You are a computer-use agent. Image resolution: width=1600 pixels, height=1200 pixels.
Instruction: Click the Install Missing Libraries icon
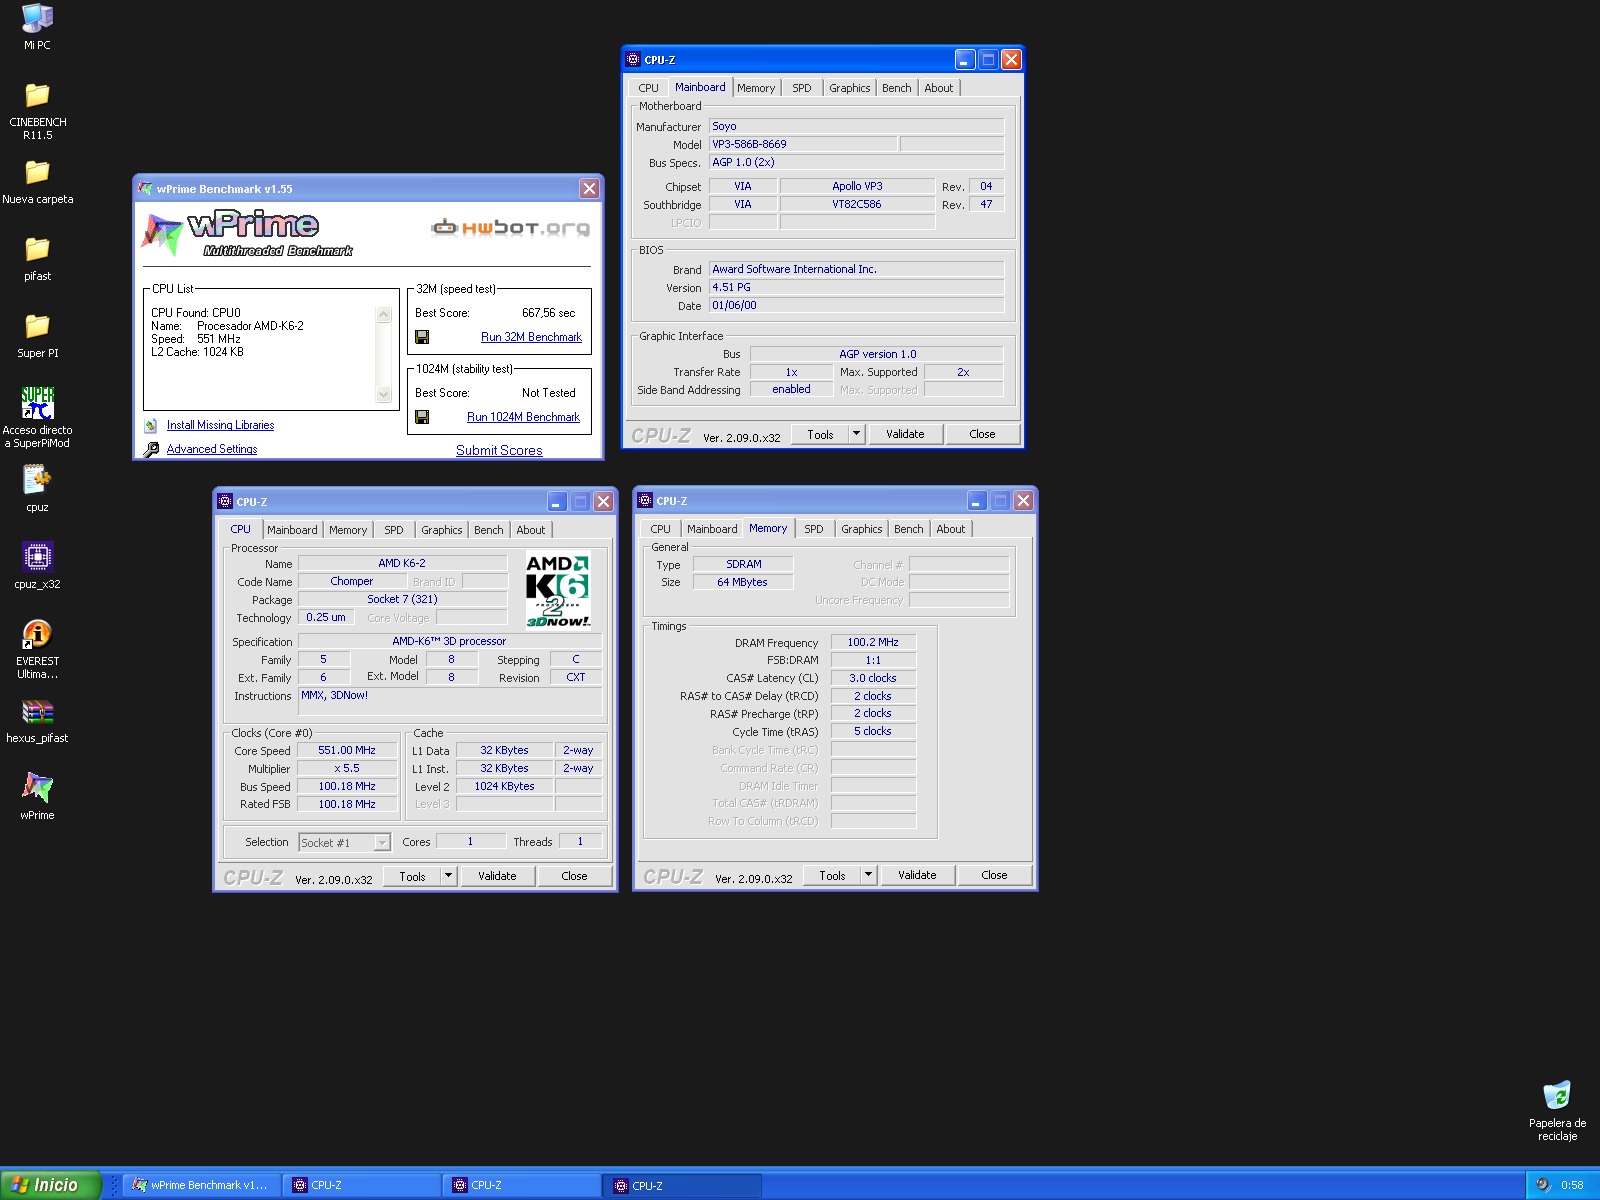pos(151,425)
